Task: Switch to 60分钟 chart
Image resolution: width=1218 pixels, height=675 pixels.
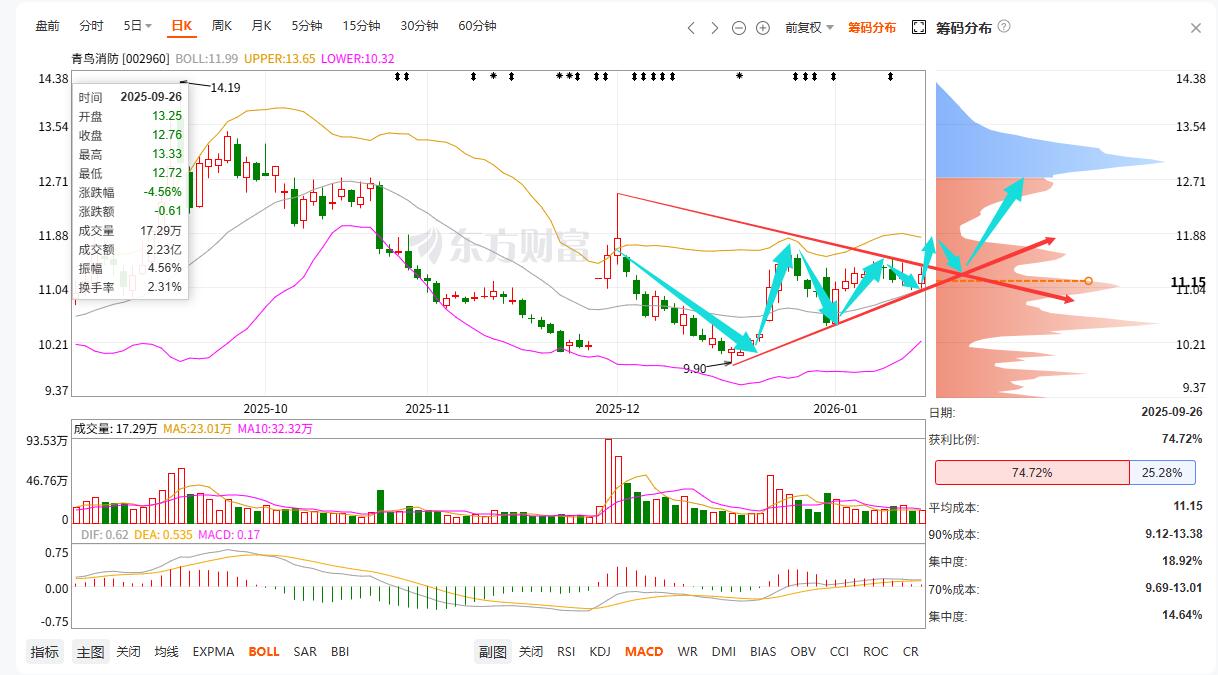Action: coord(477,26)
